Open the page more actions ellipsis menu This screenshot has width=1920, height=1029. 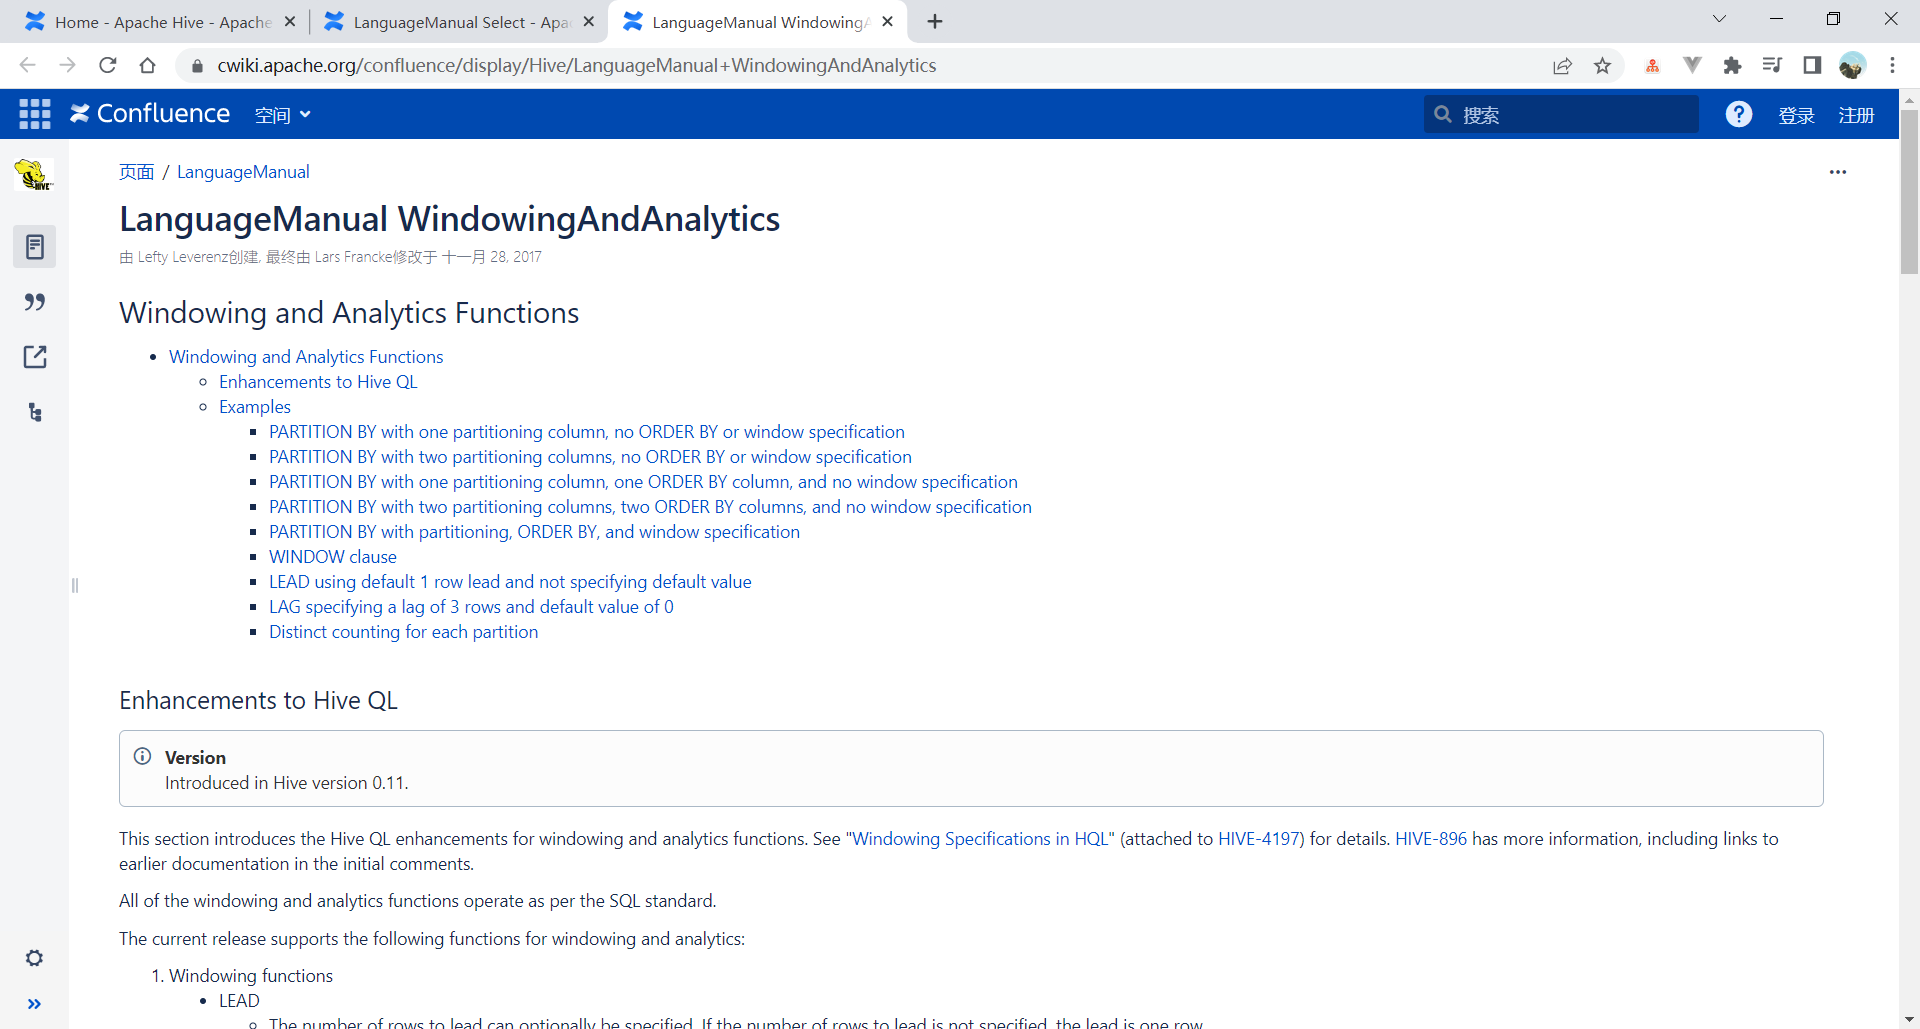[1838, 172]
